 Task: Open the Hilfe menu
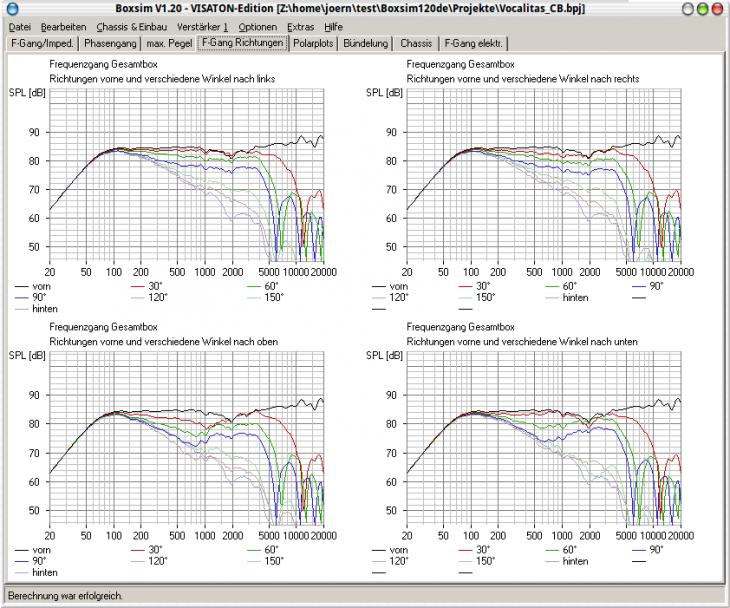click(333, 27)
